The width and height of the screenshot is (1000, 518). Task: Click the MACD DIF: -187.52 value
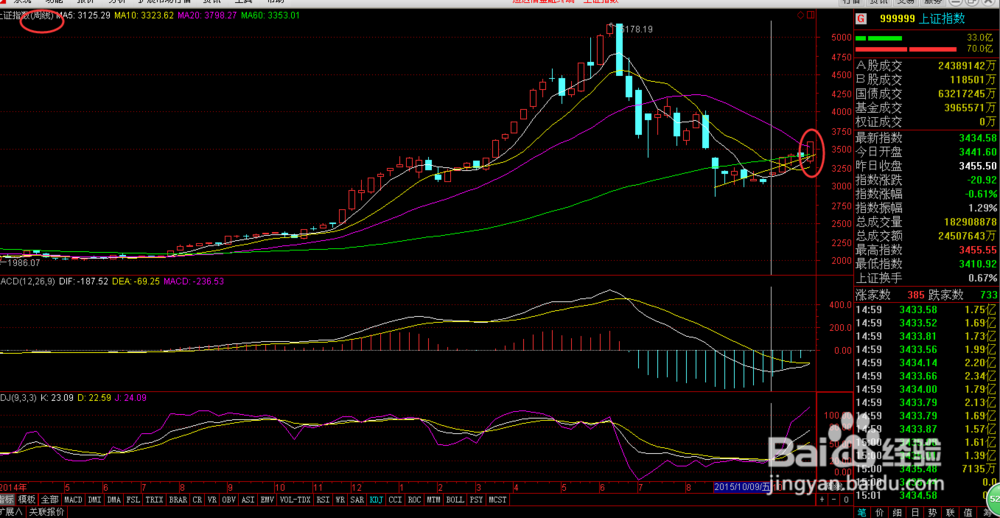[x=83, y=281]
